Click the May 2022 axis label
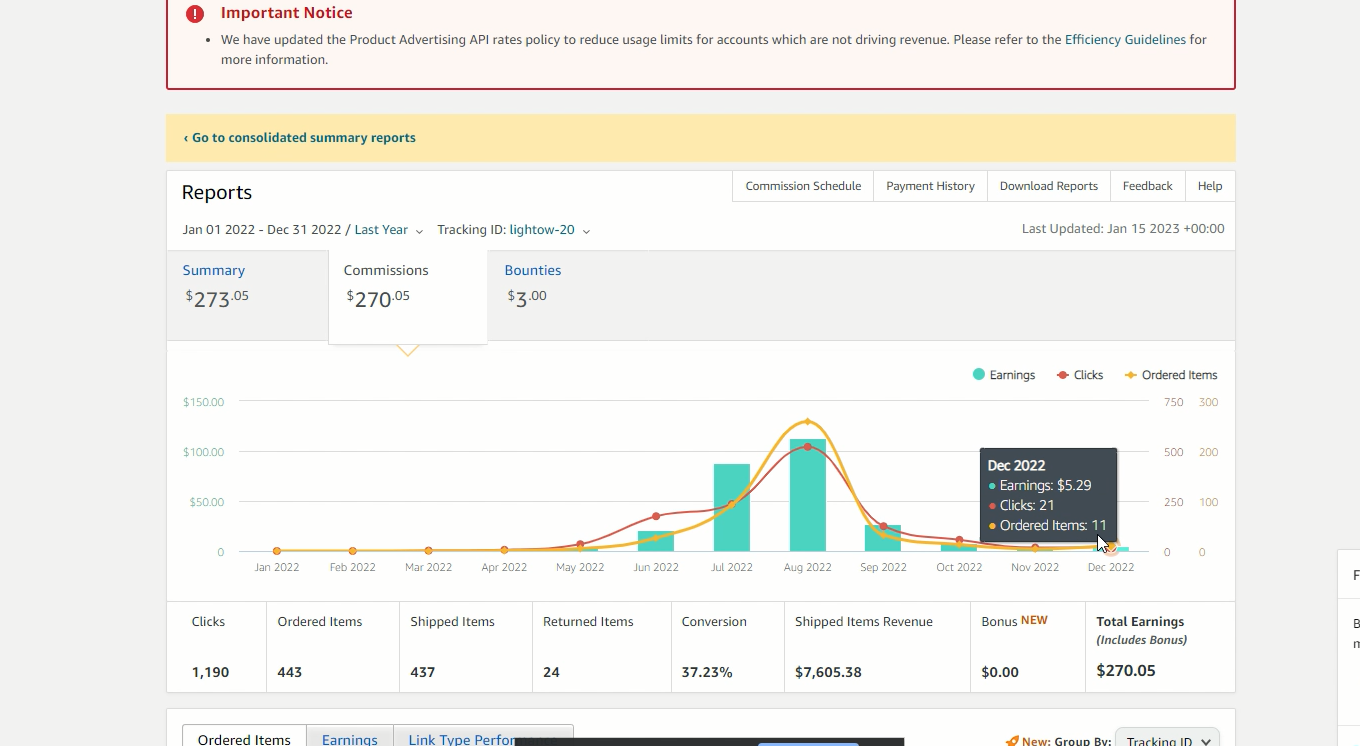1360x746 pixels. point(580,567)
